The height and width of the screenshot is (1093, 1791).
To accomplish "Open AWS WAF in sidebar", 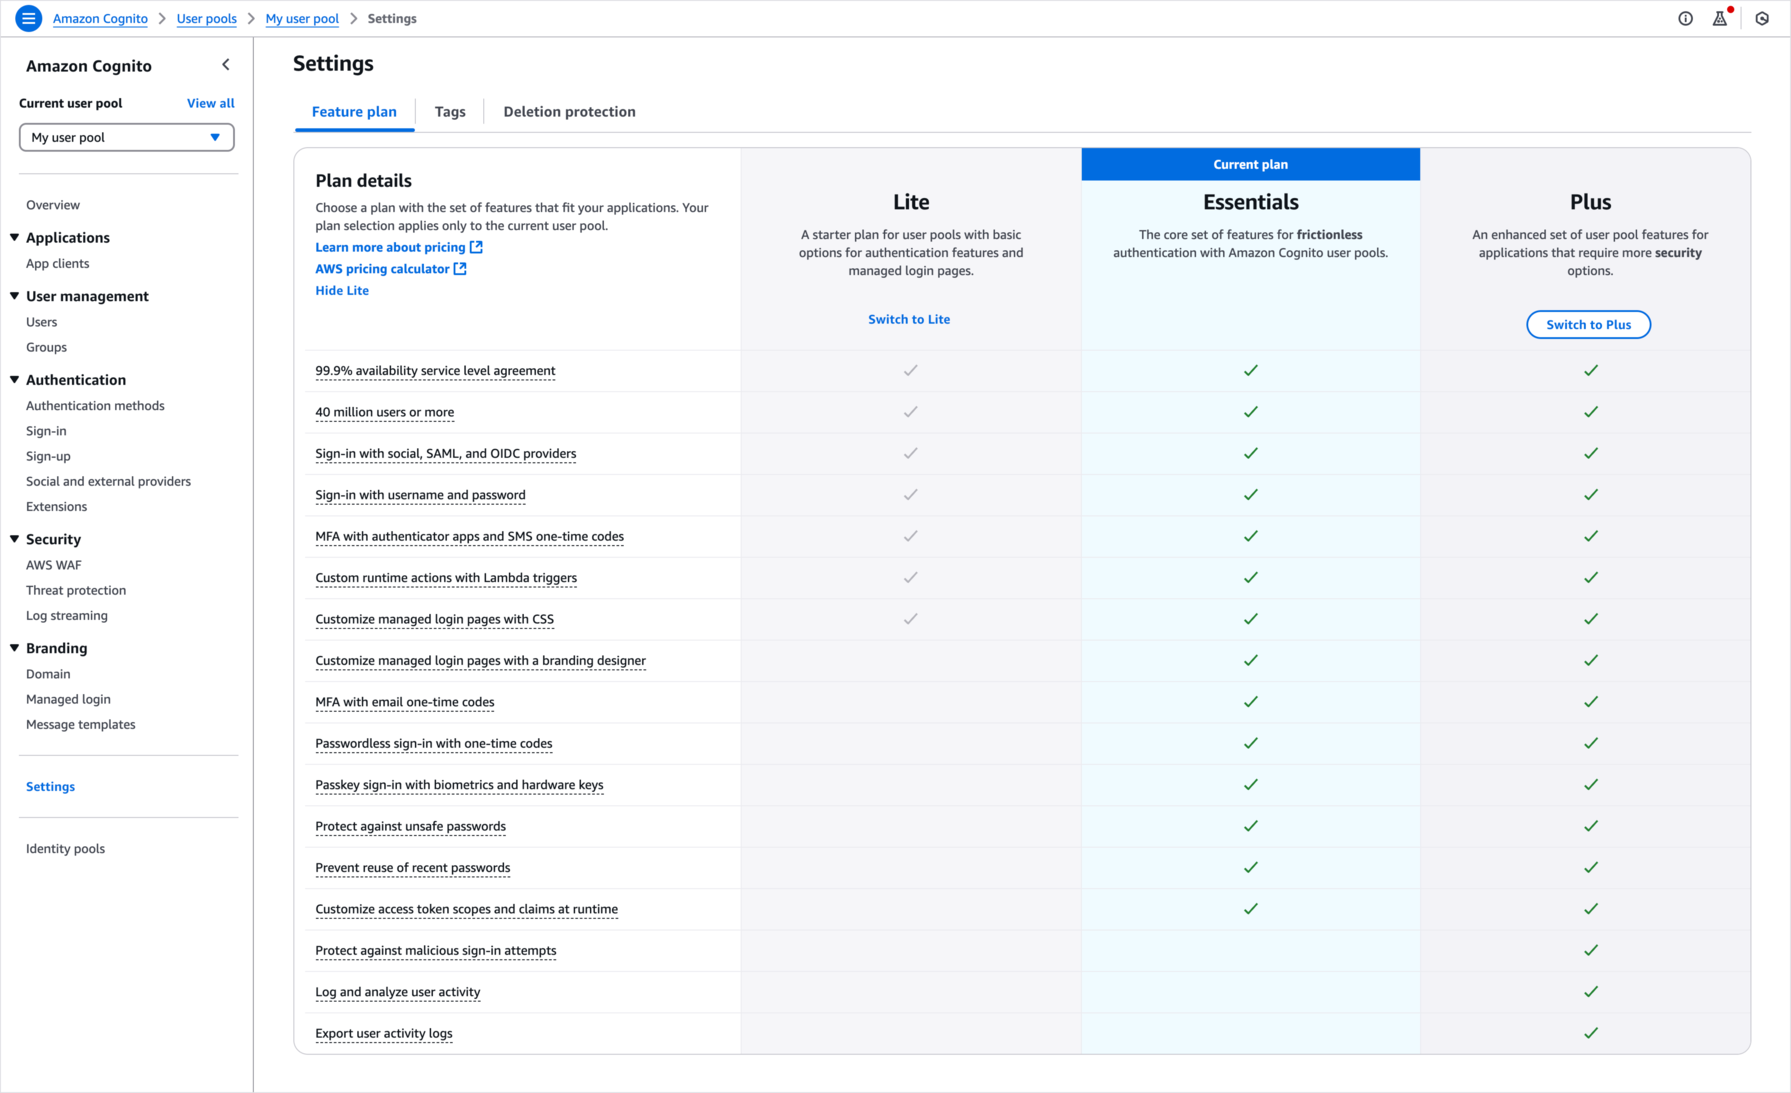I will click(54, 565).
